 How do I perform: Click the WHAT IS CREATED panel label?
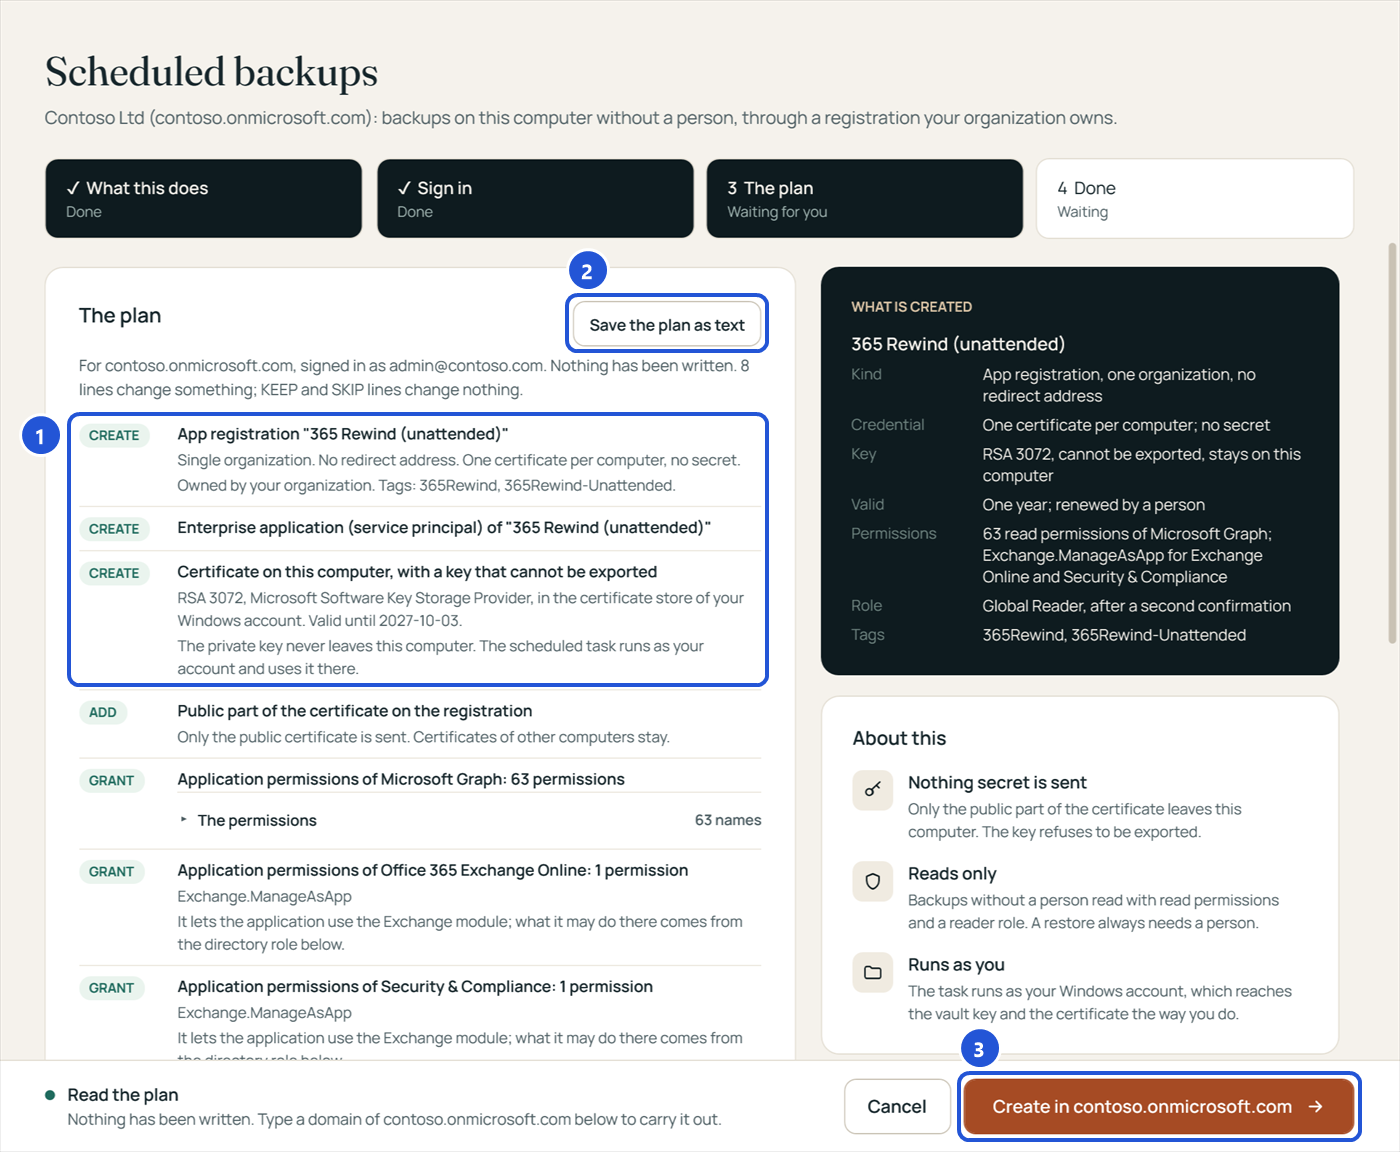click(911, 307)
